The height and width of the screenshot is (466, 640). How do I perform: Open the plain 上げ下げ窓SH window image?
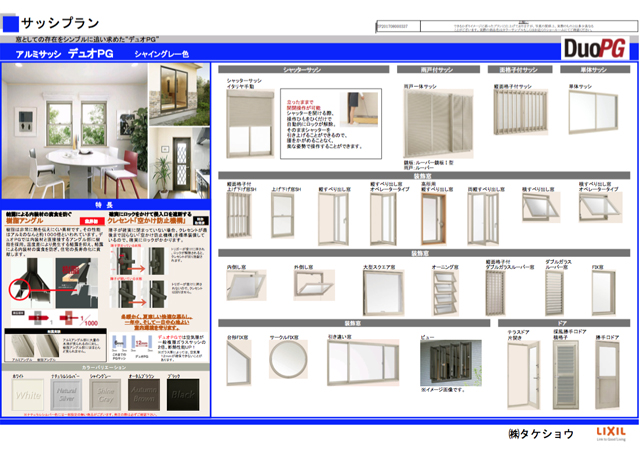point(282,215)
